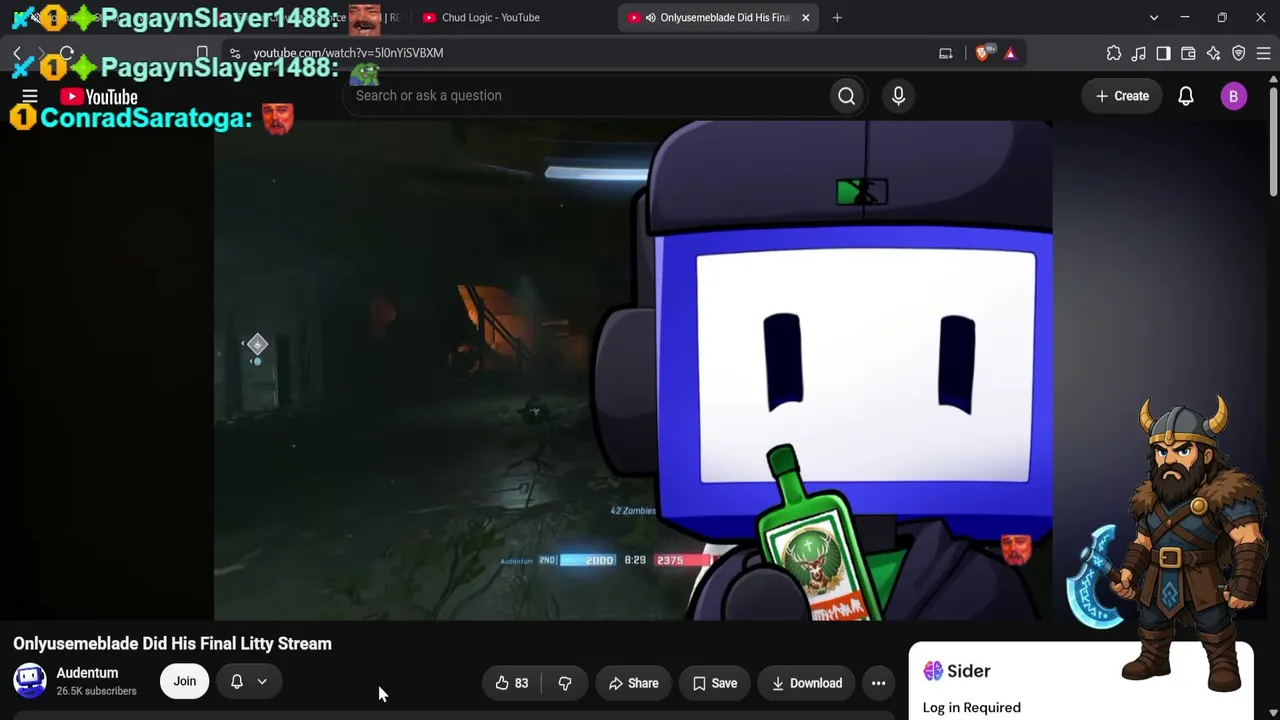Open the Audentum channel name link
1280x720 pixels.
[x=87, y=673]
